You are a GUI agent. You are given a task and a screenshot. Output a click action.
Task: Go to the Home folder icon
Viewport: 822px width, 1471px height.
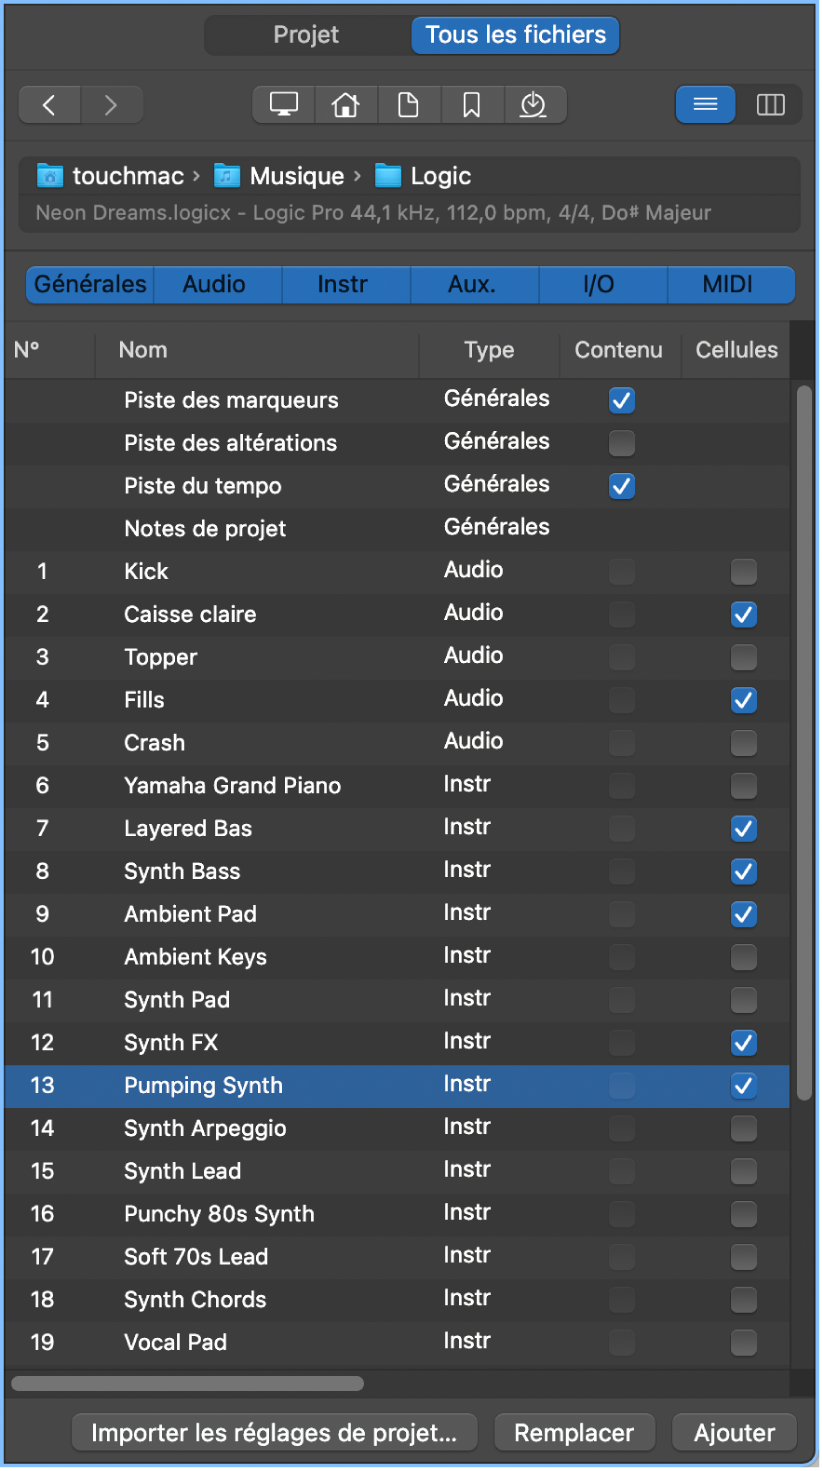pos(346,105)
